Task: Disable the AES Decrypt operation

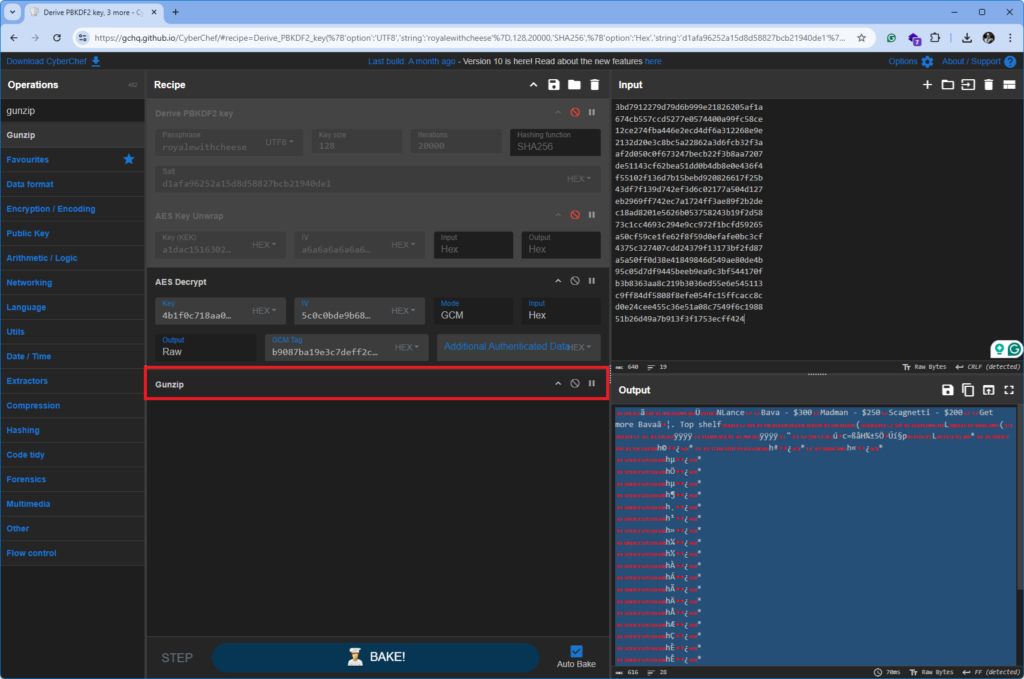Action: 575,281
